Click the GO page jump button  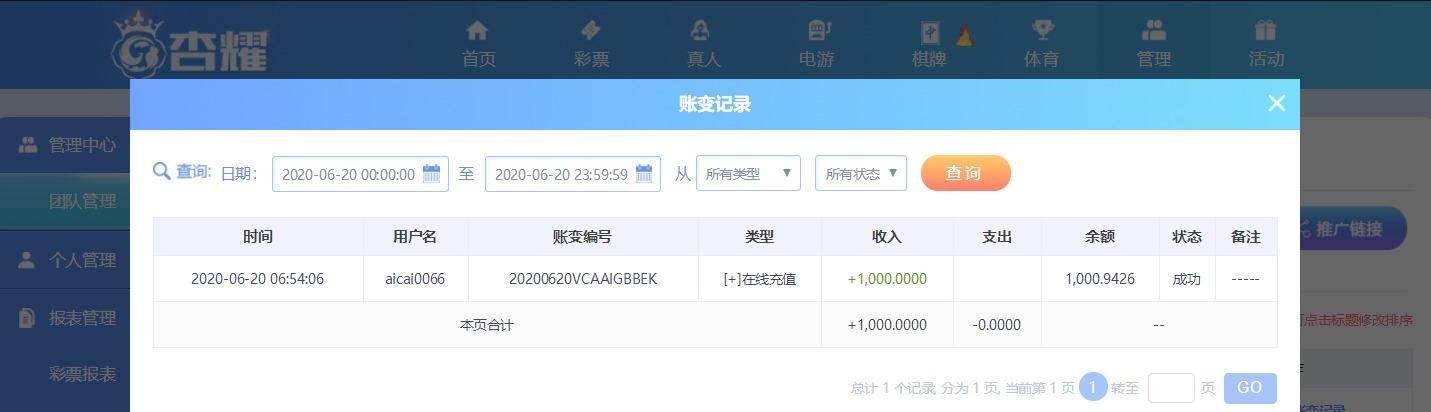(x=1250, y=387)
